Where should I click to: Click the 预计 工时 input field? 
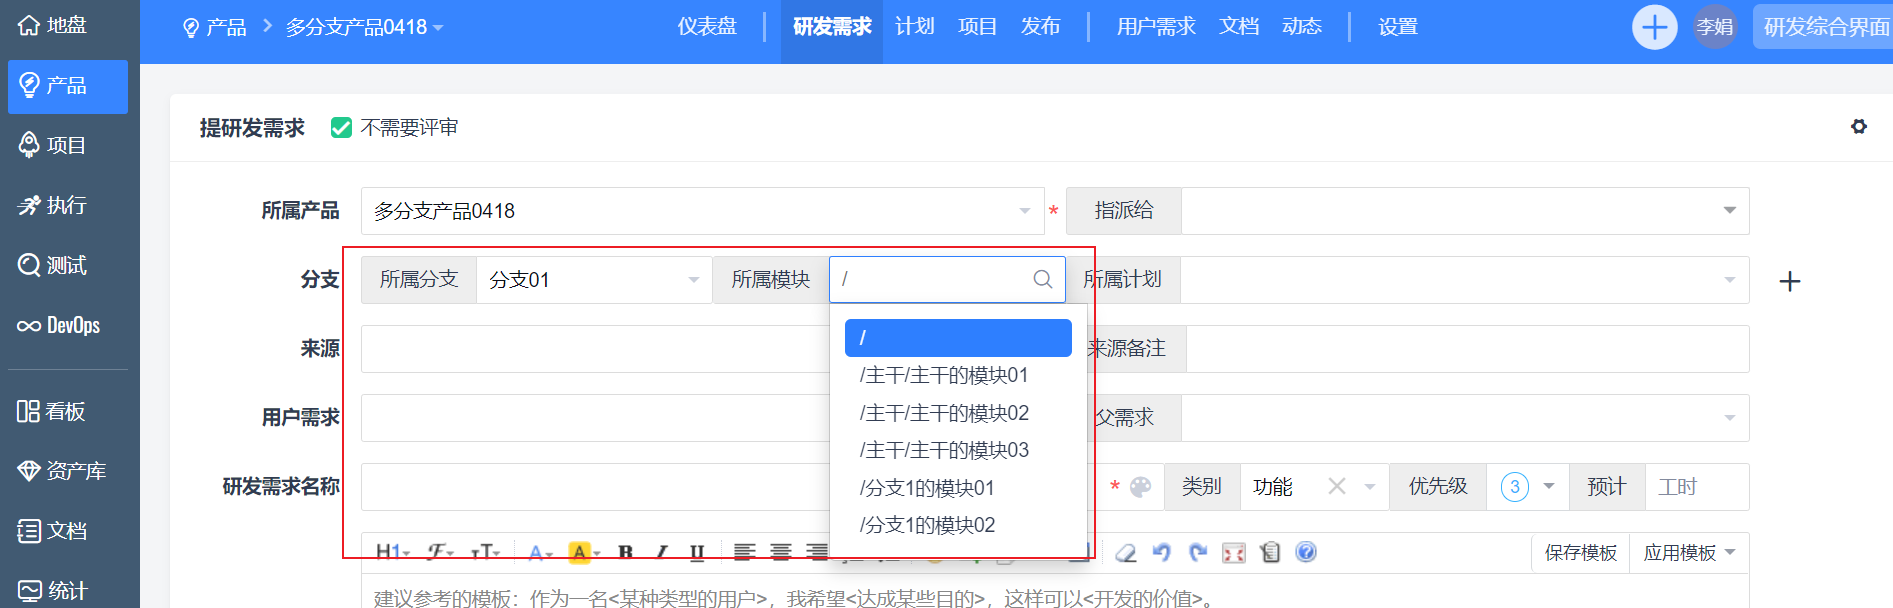coord(1697,487)
